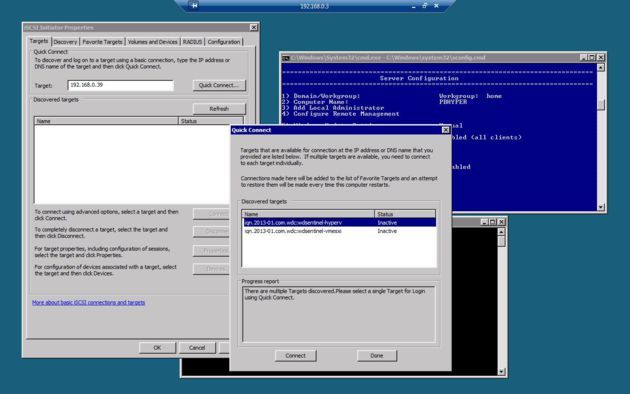Close the Quick Connect dialog
Viewport: 630px width, 394px height.
pyautogui.click(x=445, y=130)
